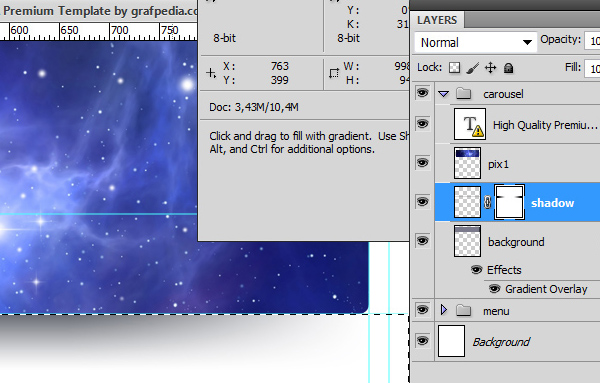
Task: Select the High Quality Premiu... layer name
Action: 545,125
